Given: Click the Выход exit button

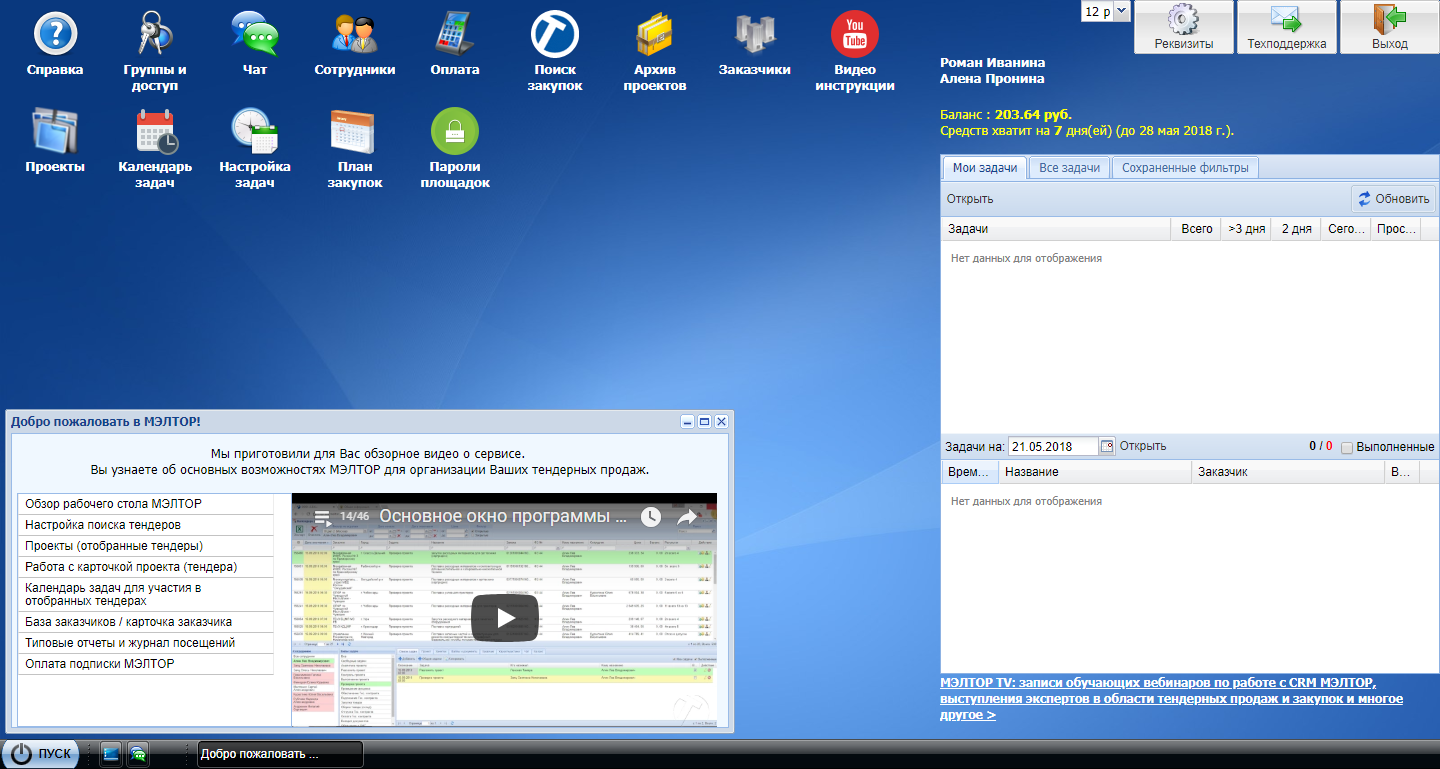Looking at the screenshot, I should click(x=1390, y=27).
